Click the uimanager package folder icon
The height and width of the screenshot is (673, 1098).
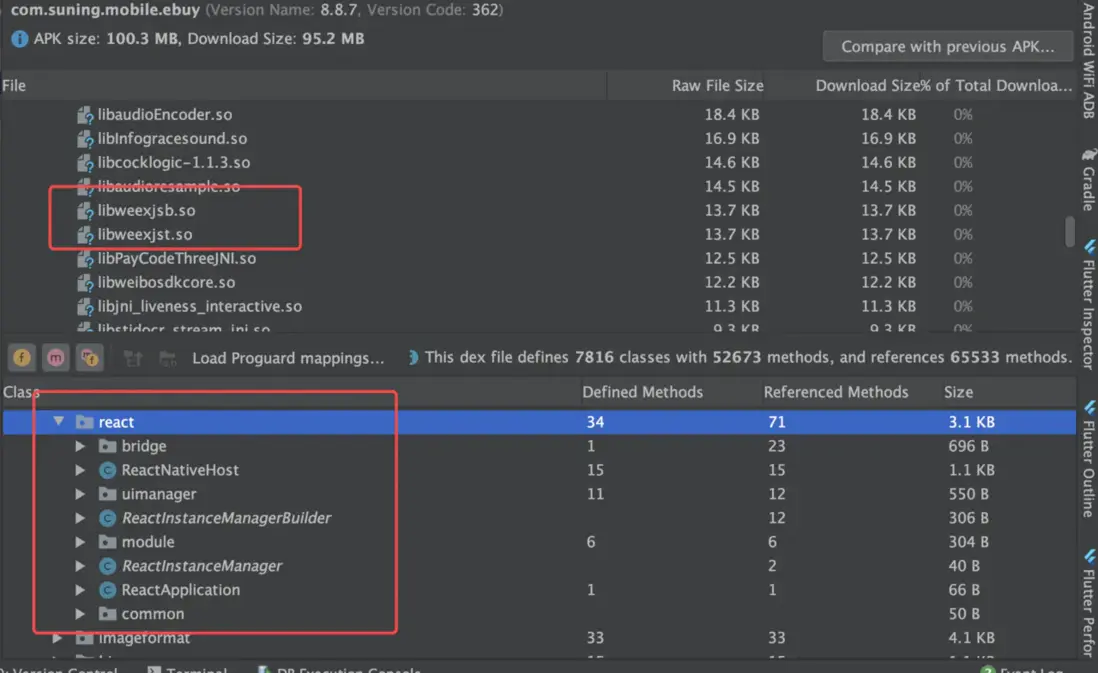click(x=108, y=494)
